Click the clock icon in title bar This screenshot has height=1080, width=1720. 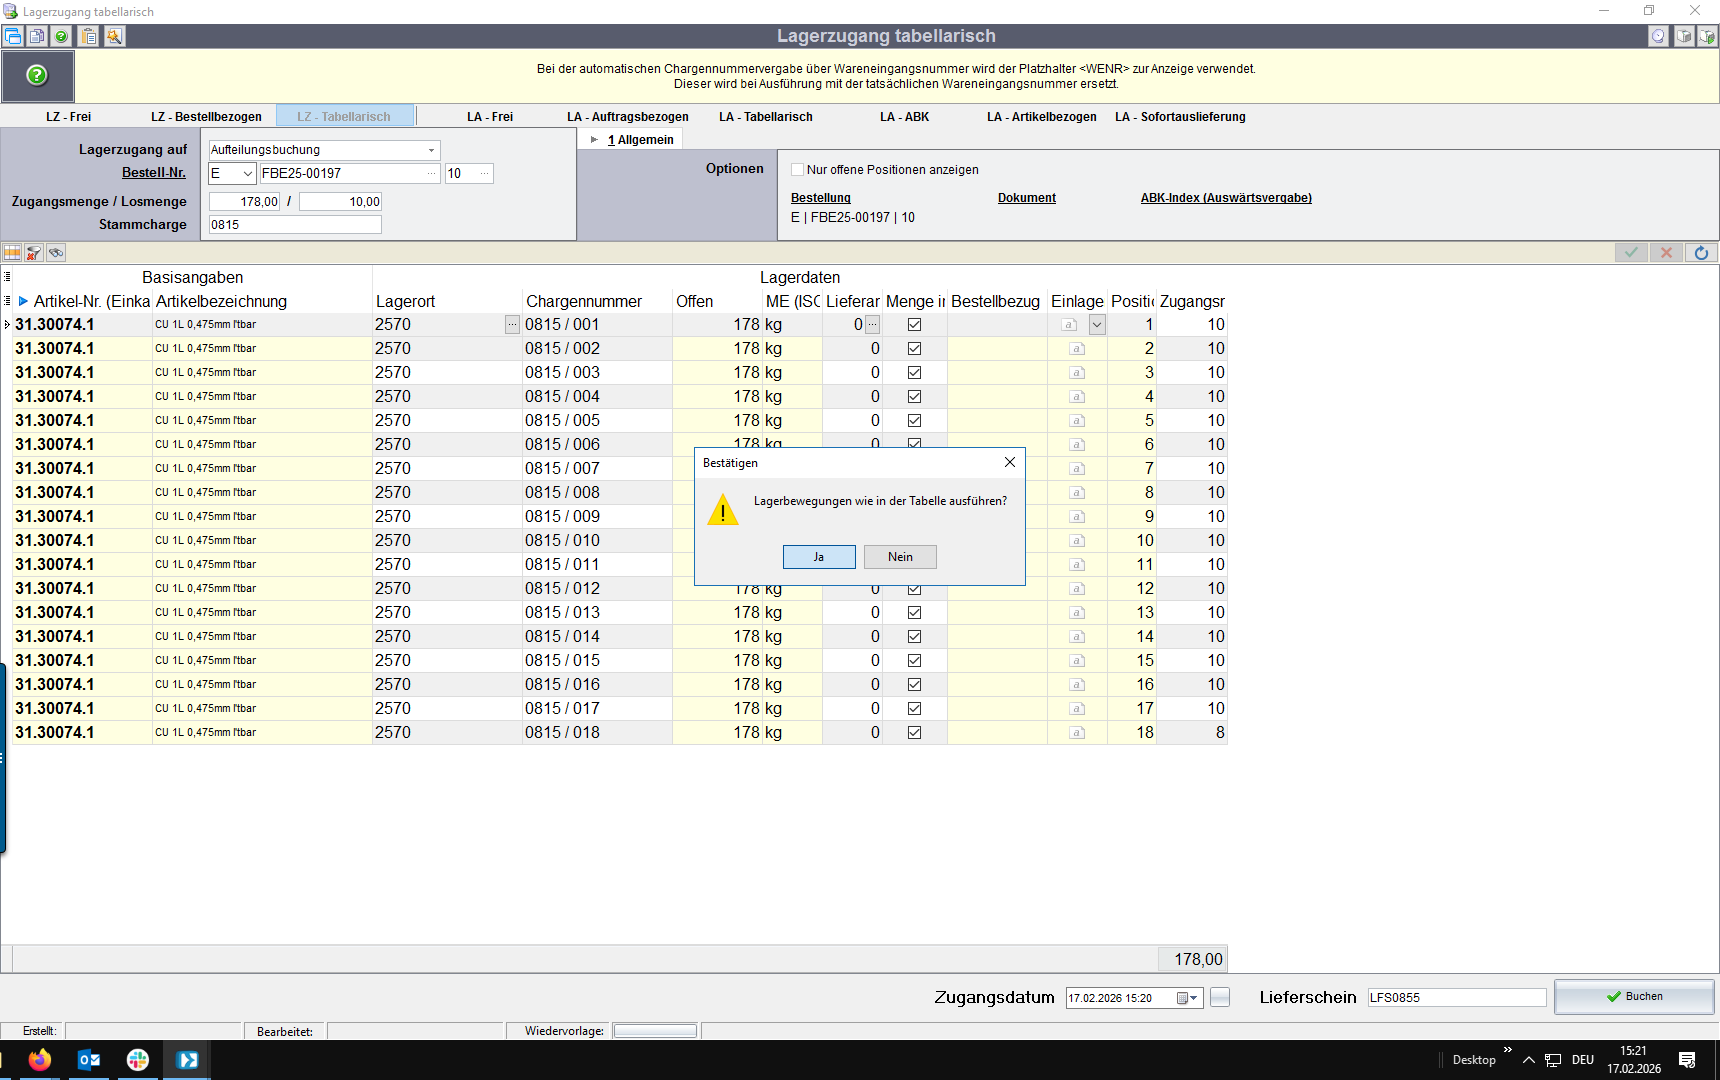point(1658,37)
